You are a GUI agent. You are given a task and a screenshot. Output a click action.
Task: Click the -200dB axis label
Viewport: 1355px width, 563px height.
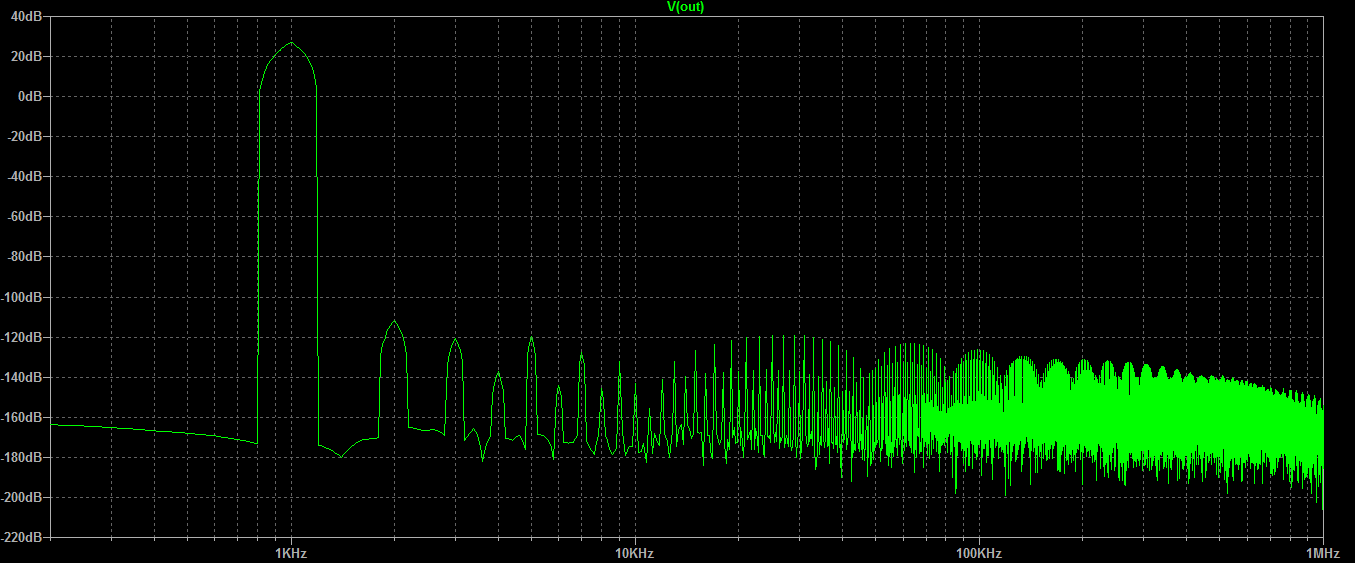(22, 497)
